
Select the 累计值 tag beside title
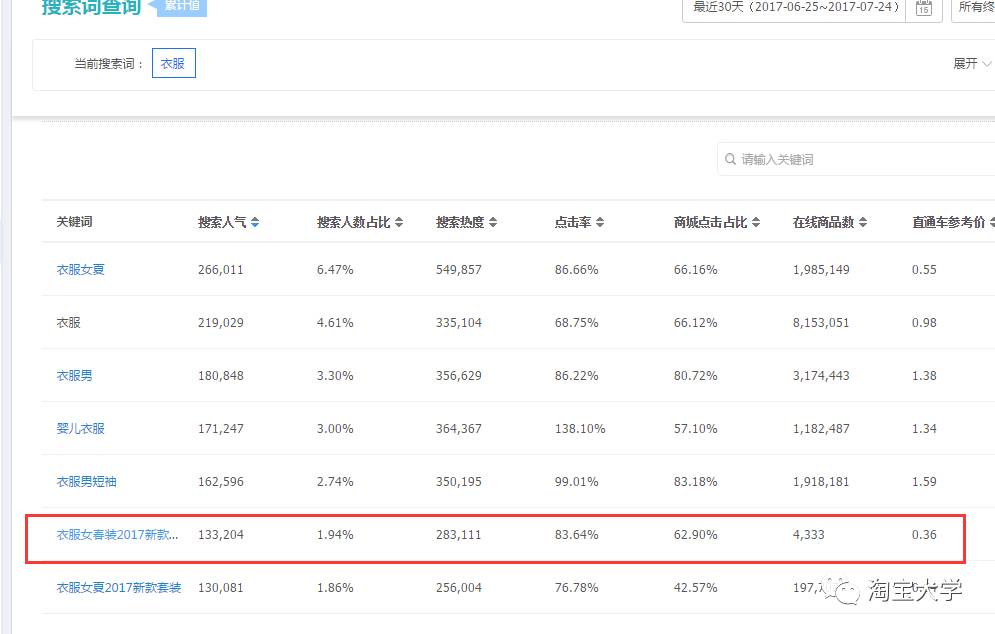[x=181, y=7]
